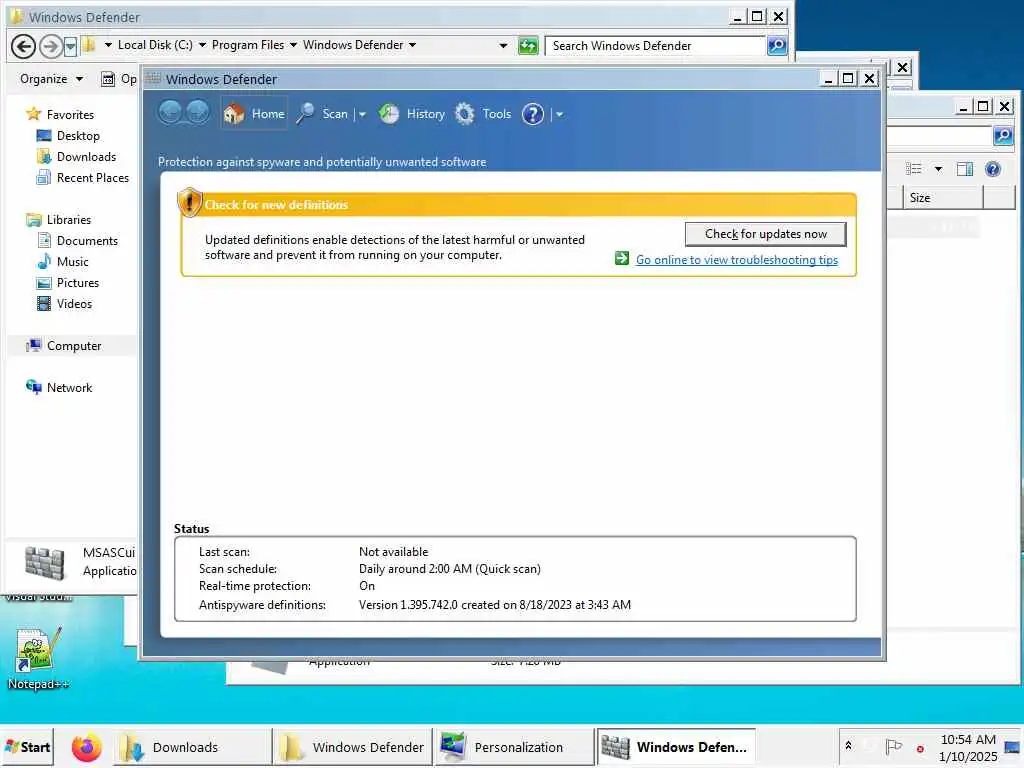
Task: Expand Program Files breadcrumb arrow
Action: click(x=293, y=45)
